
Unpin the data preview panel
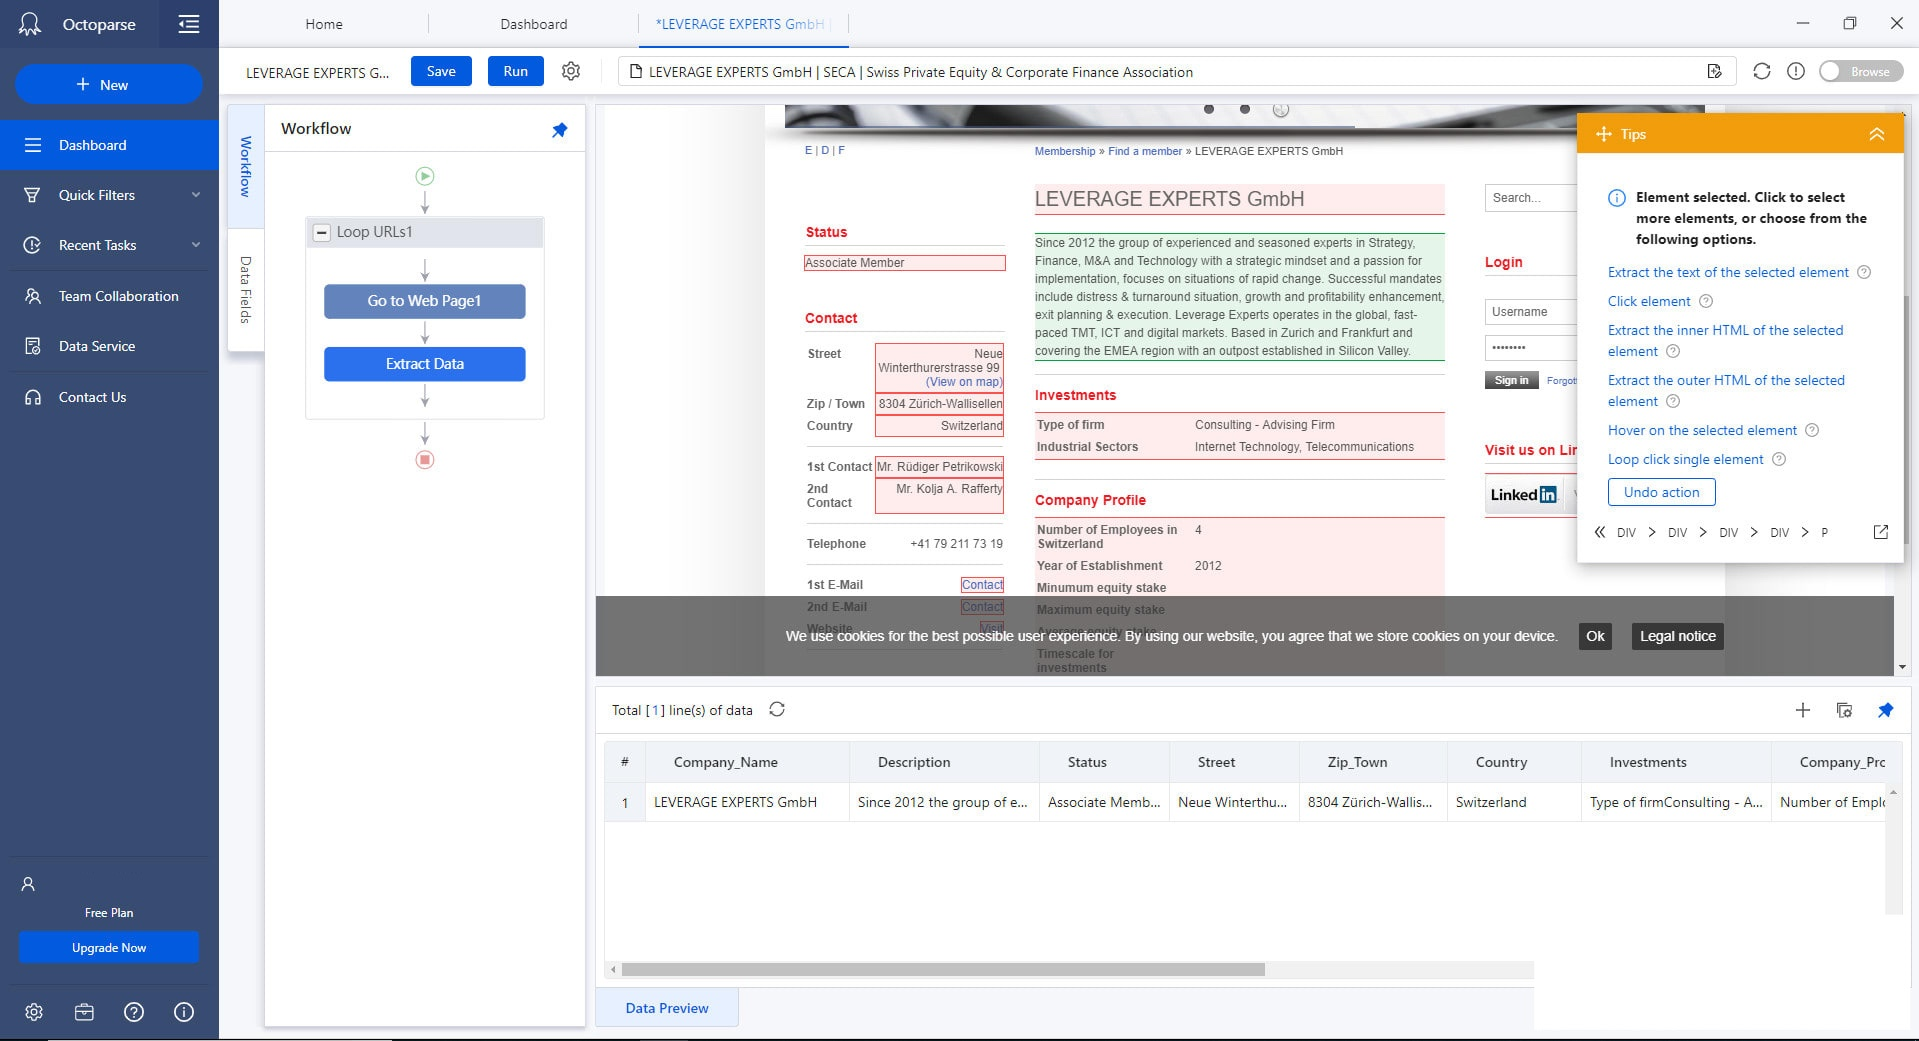pyautogui.click(x=1886, y=710)
